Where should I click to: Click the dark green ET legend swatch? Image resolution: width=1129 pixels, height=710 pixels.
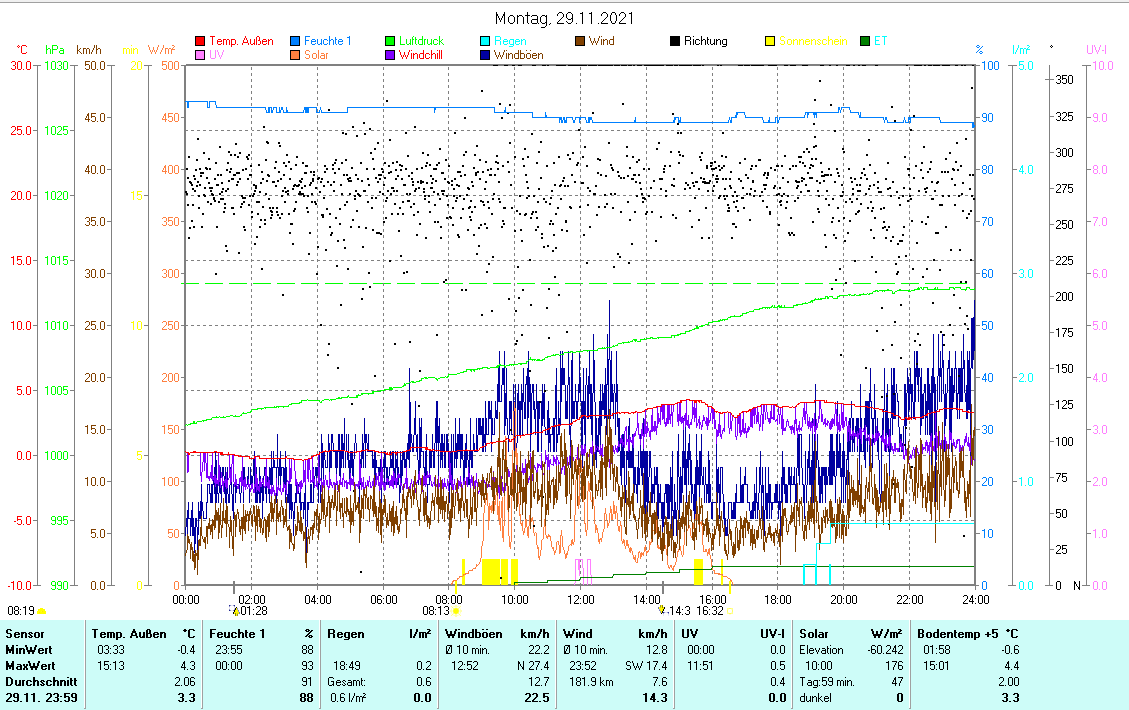click(865, 41)
